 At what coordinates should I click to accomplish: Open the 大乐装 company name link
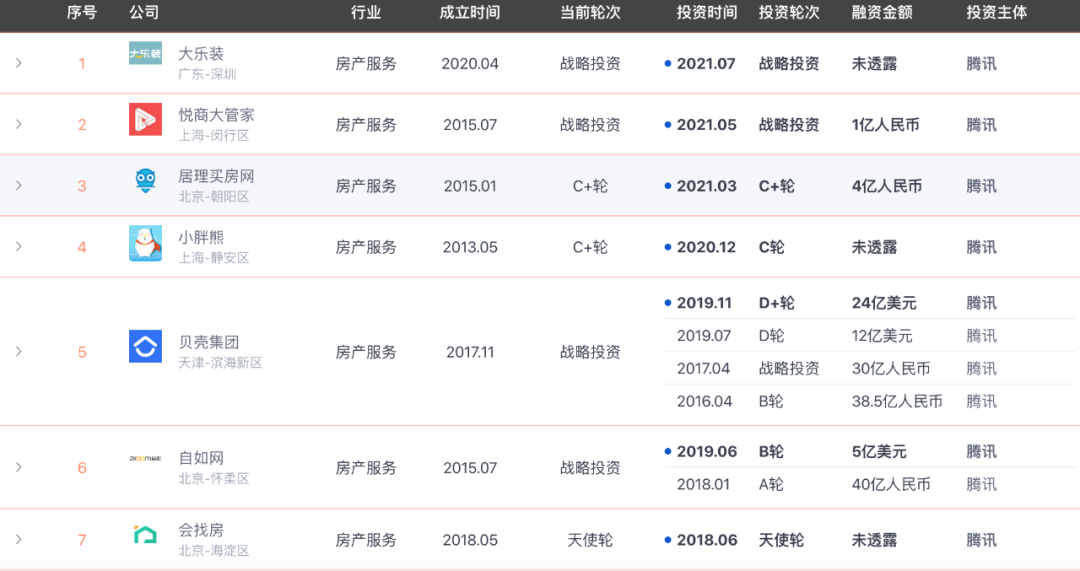click(201, 54)
